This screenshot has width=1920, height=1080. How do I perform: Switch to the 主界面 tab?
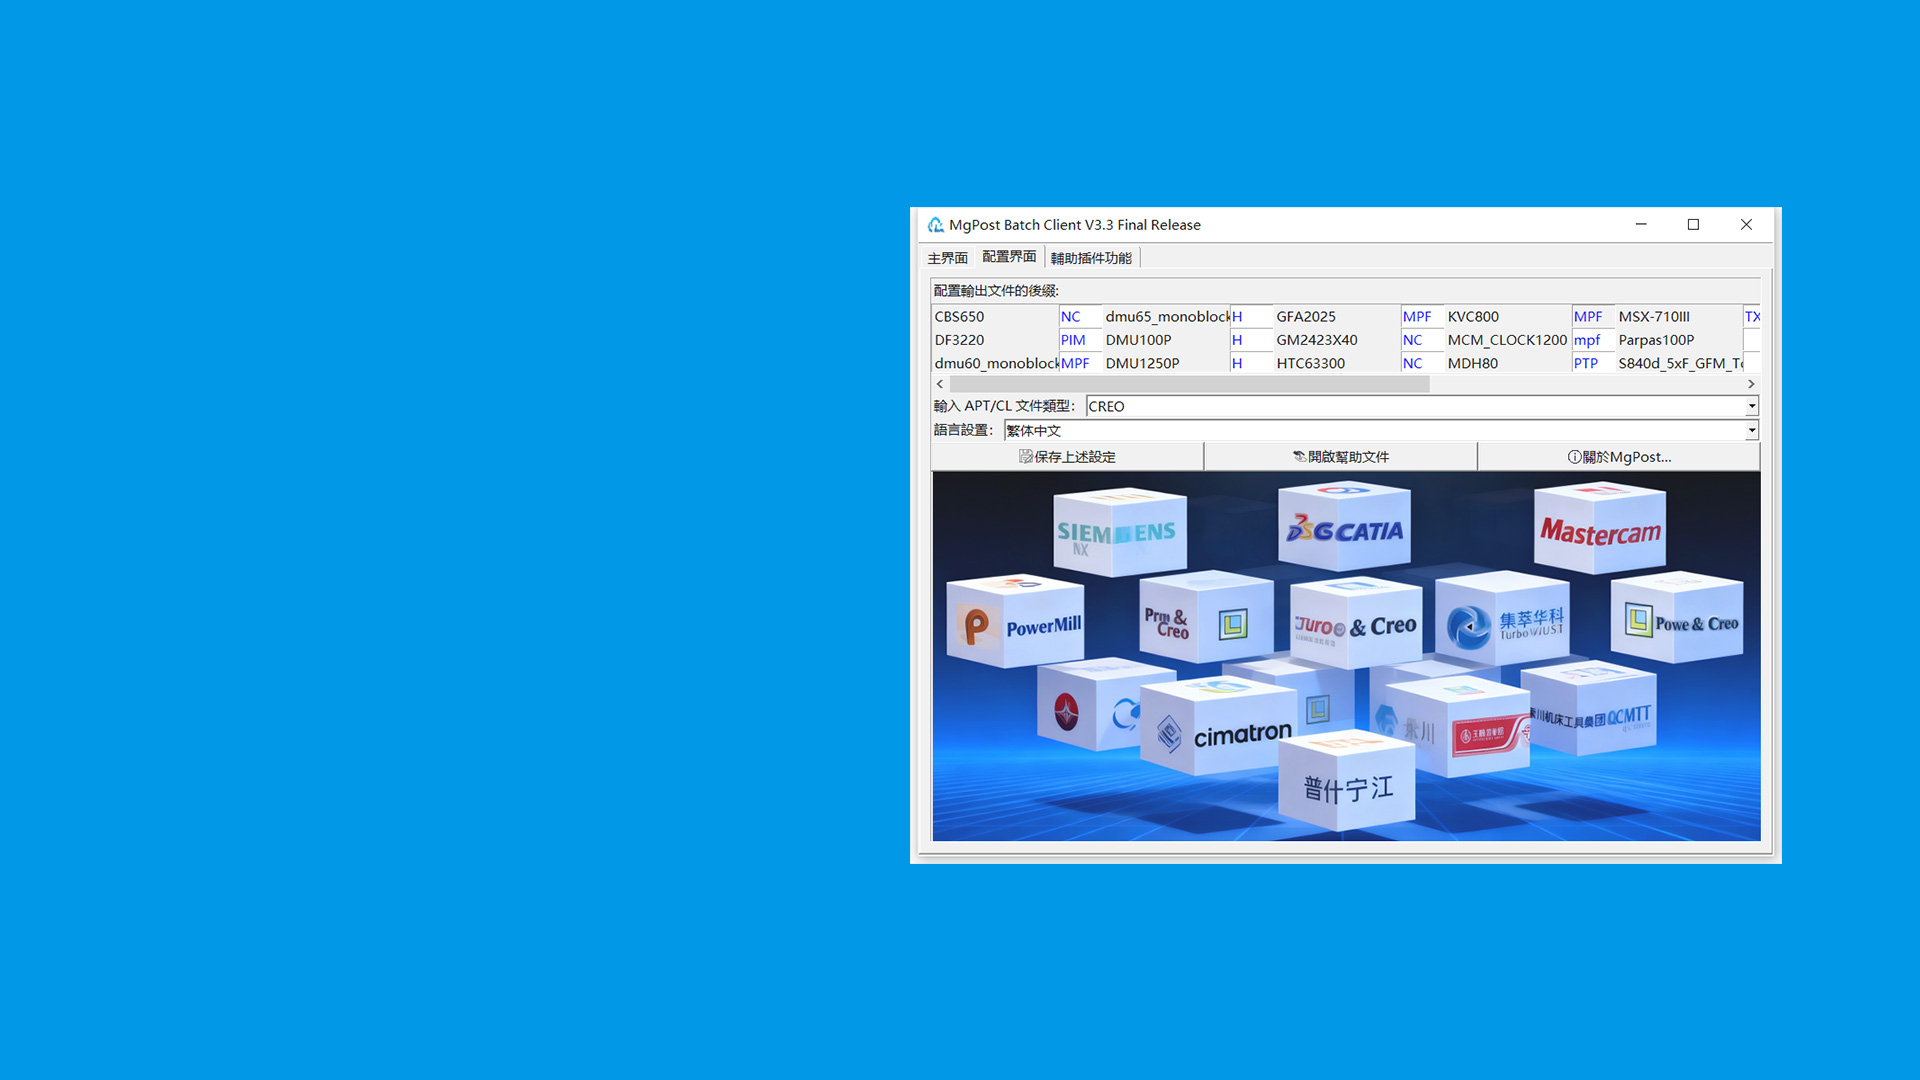click(x=947, y=258)
